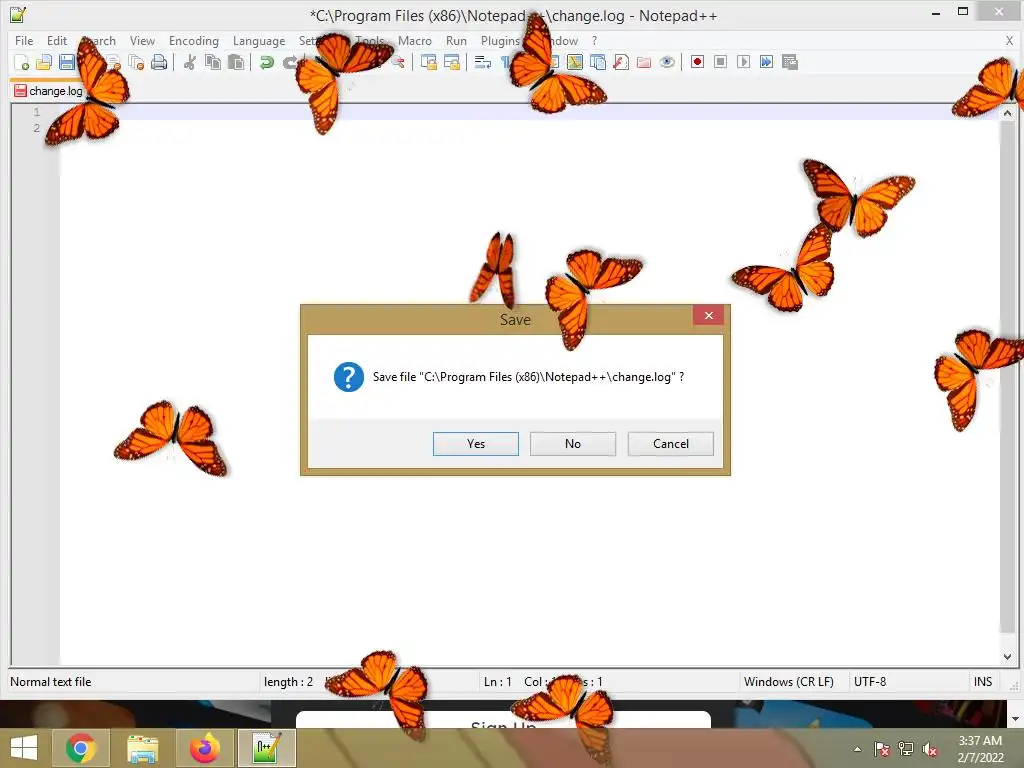This screenshot has height=768, width=1024.
Task: Click line number 2 in the margin
Action: pos(37,128)
